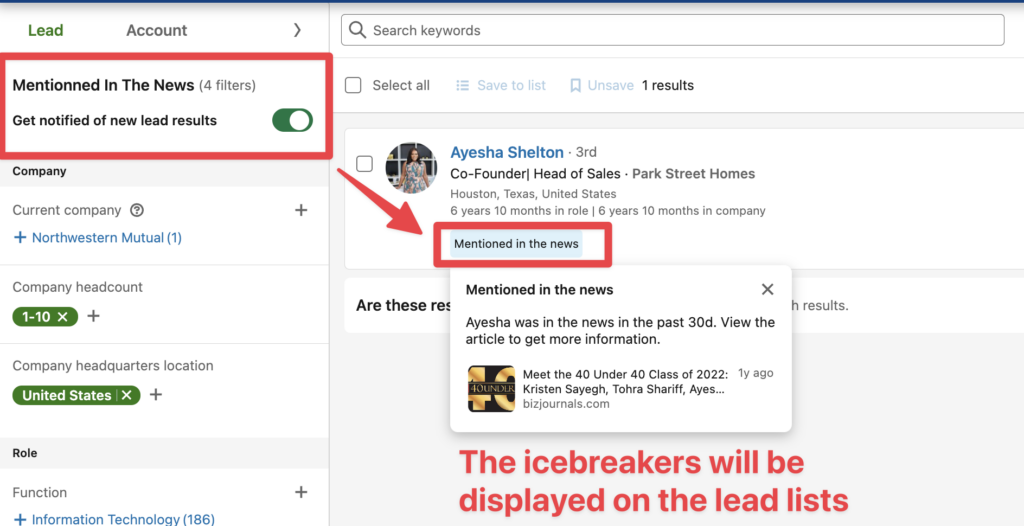Screen dimensions: 1024x526
Task: Select Ayesha Shelton's lead checkbox
Action: 364,163
